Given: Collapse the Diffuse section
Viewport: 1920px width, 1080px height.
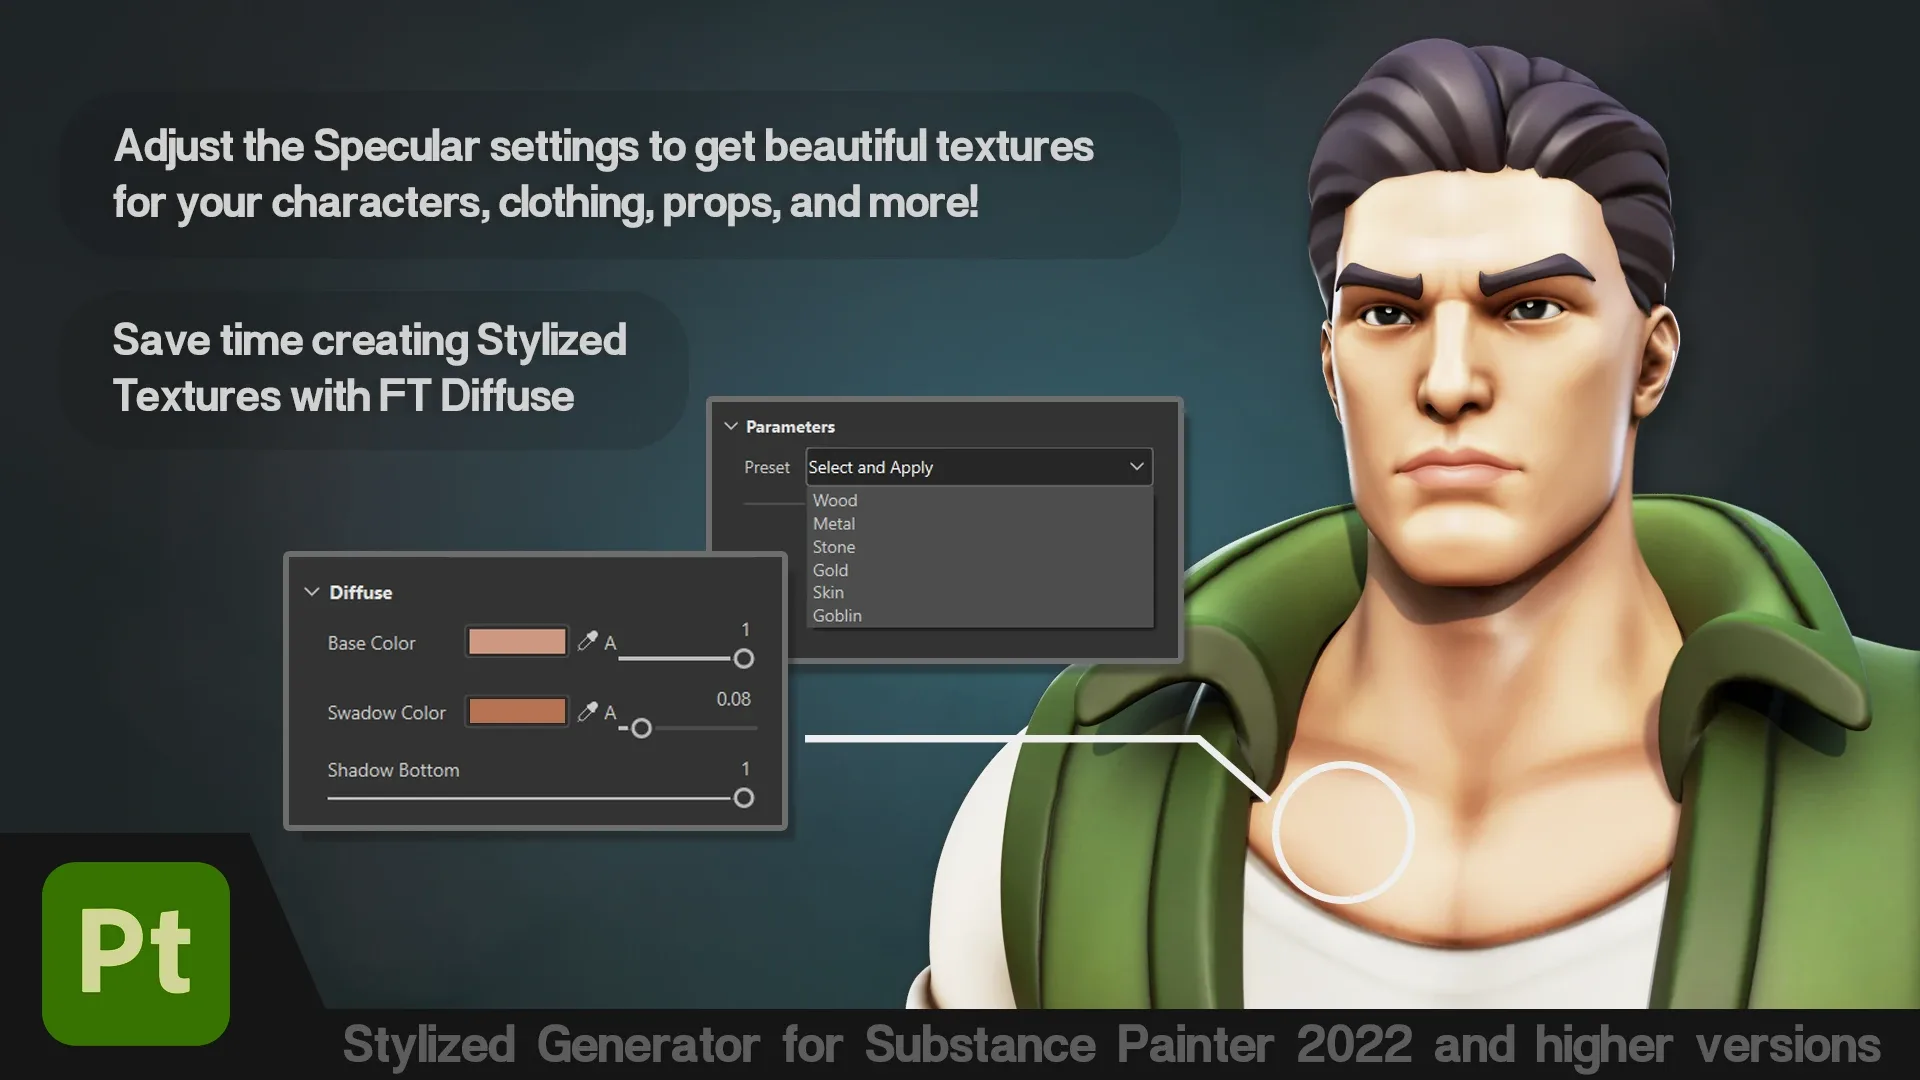Looking at the screenshot, I should (x=311, y=591).
